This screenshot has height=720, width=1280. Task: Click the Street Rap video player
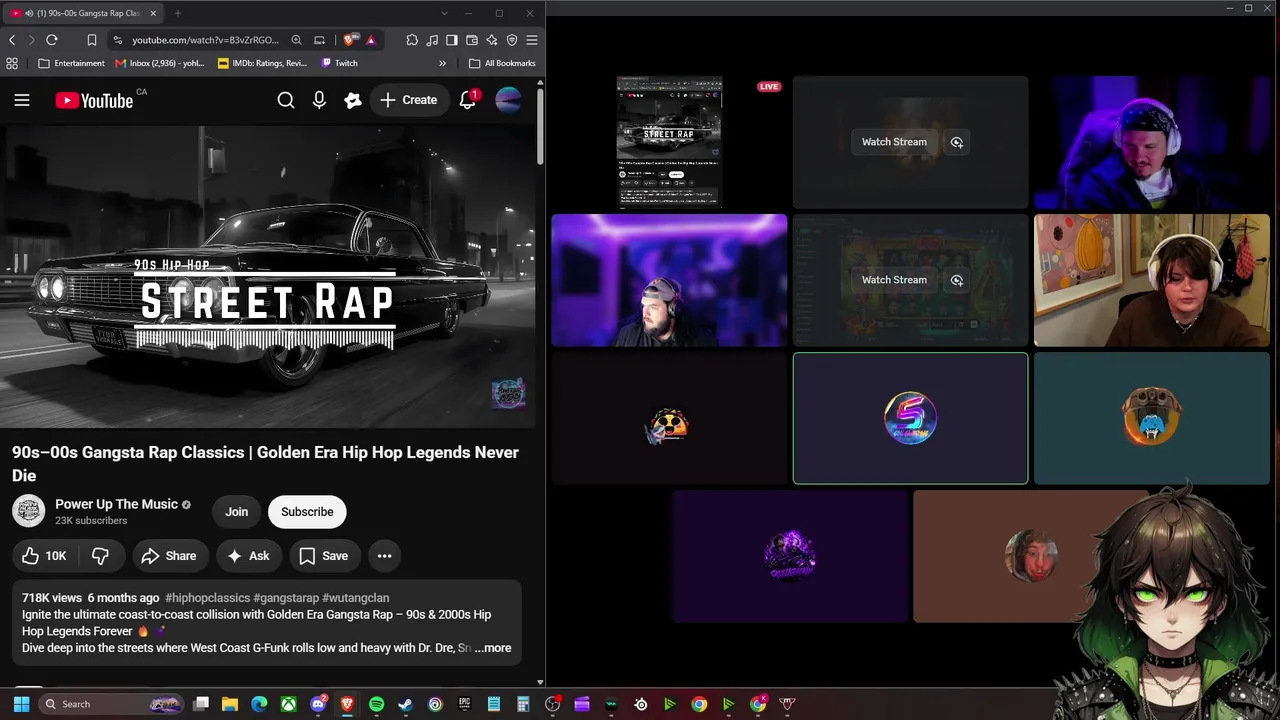(x=268, y=276)
